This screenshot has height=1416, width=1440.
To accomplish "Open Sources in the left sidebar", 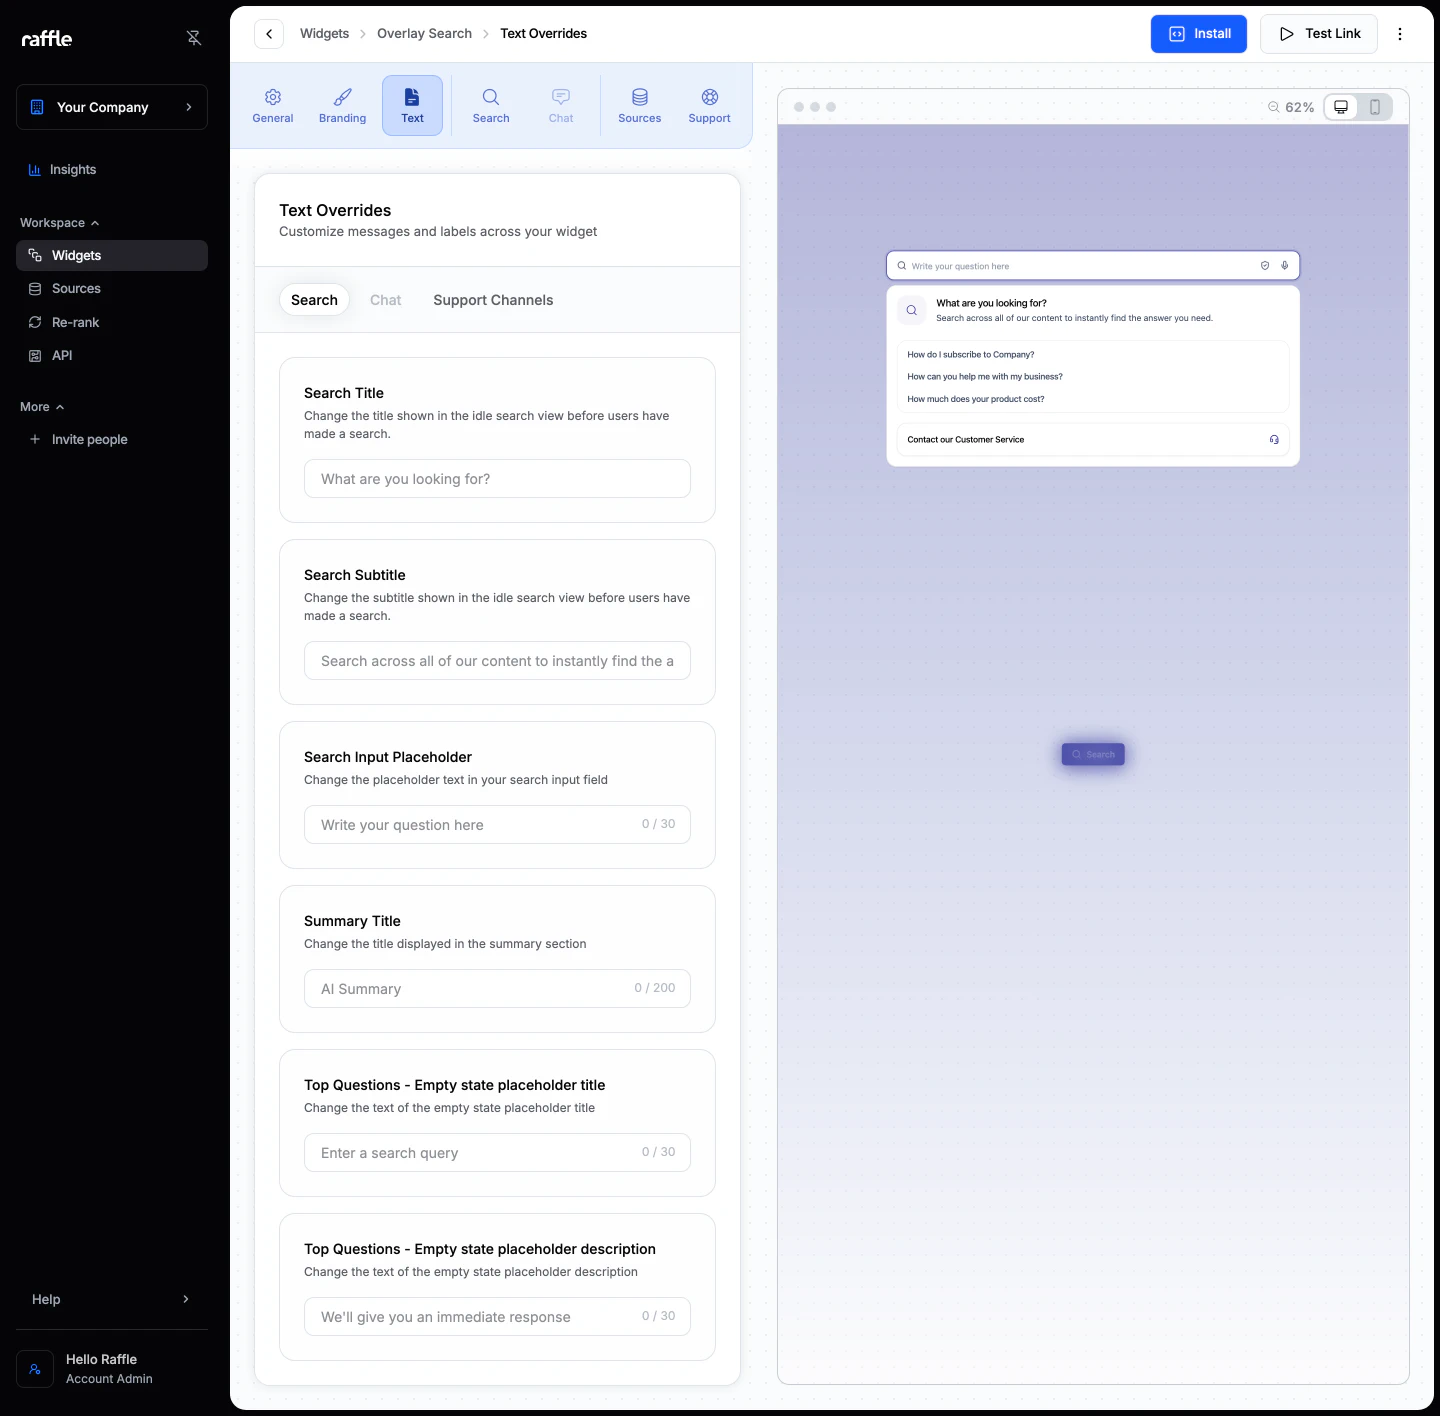I will [112, 289].
